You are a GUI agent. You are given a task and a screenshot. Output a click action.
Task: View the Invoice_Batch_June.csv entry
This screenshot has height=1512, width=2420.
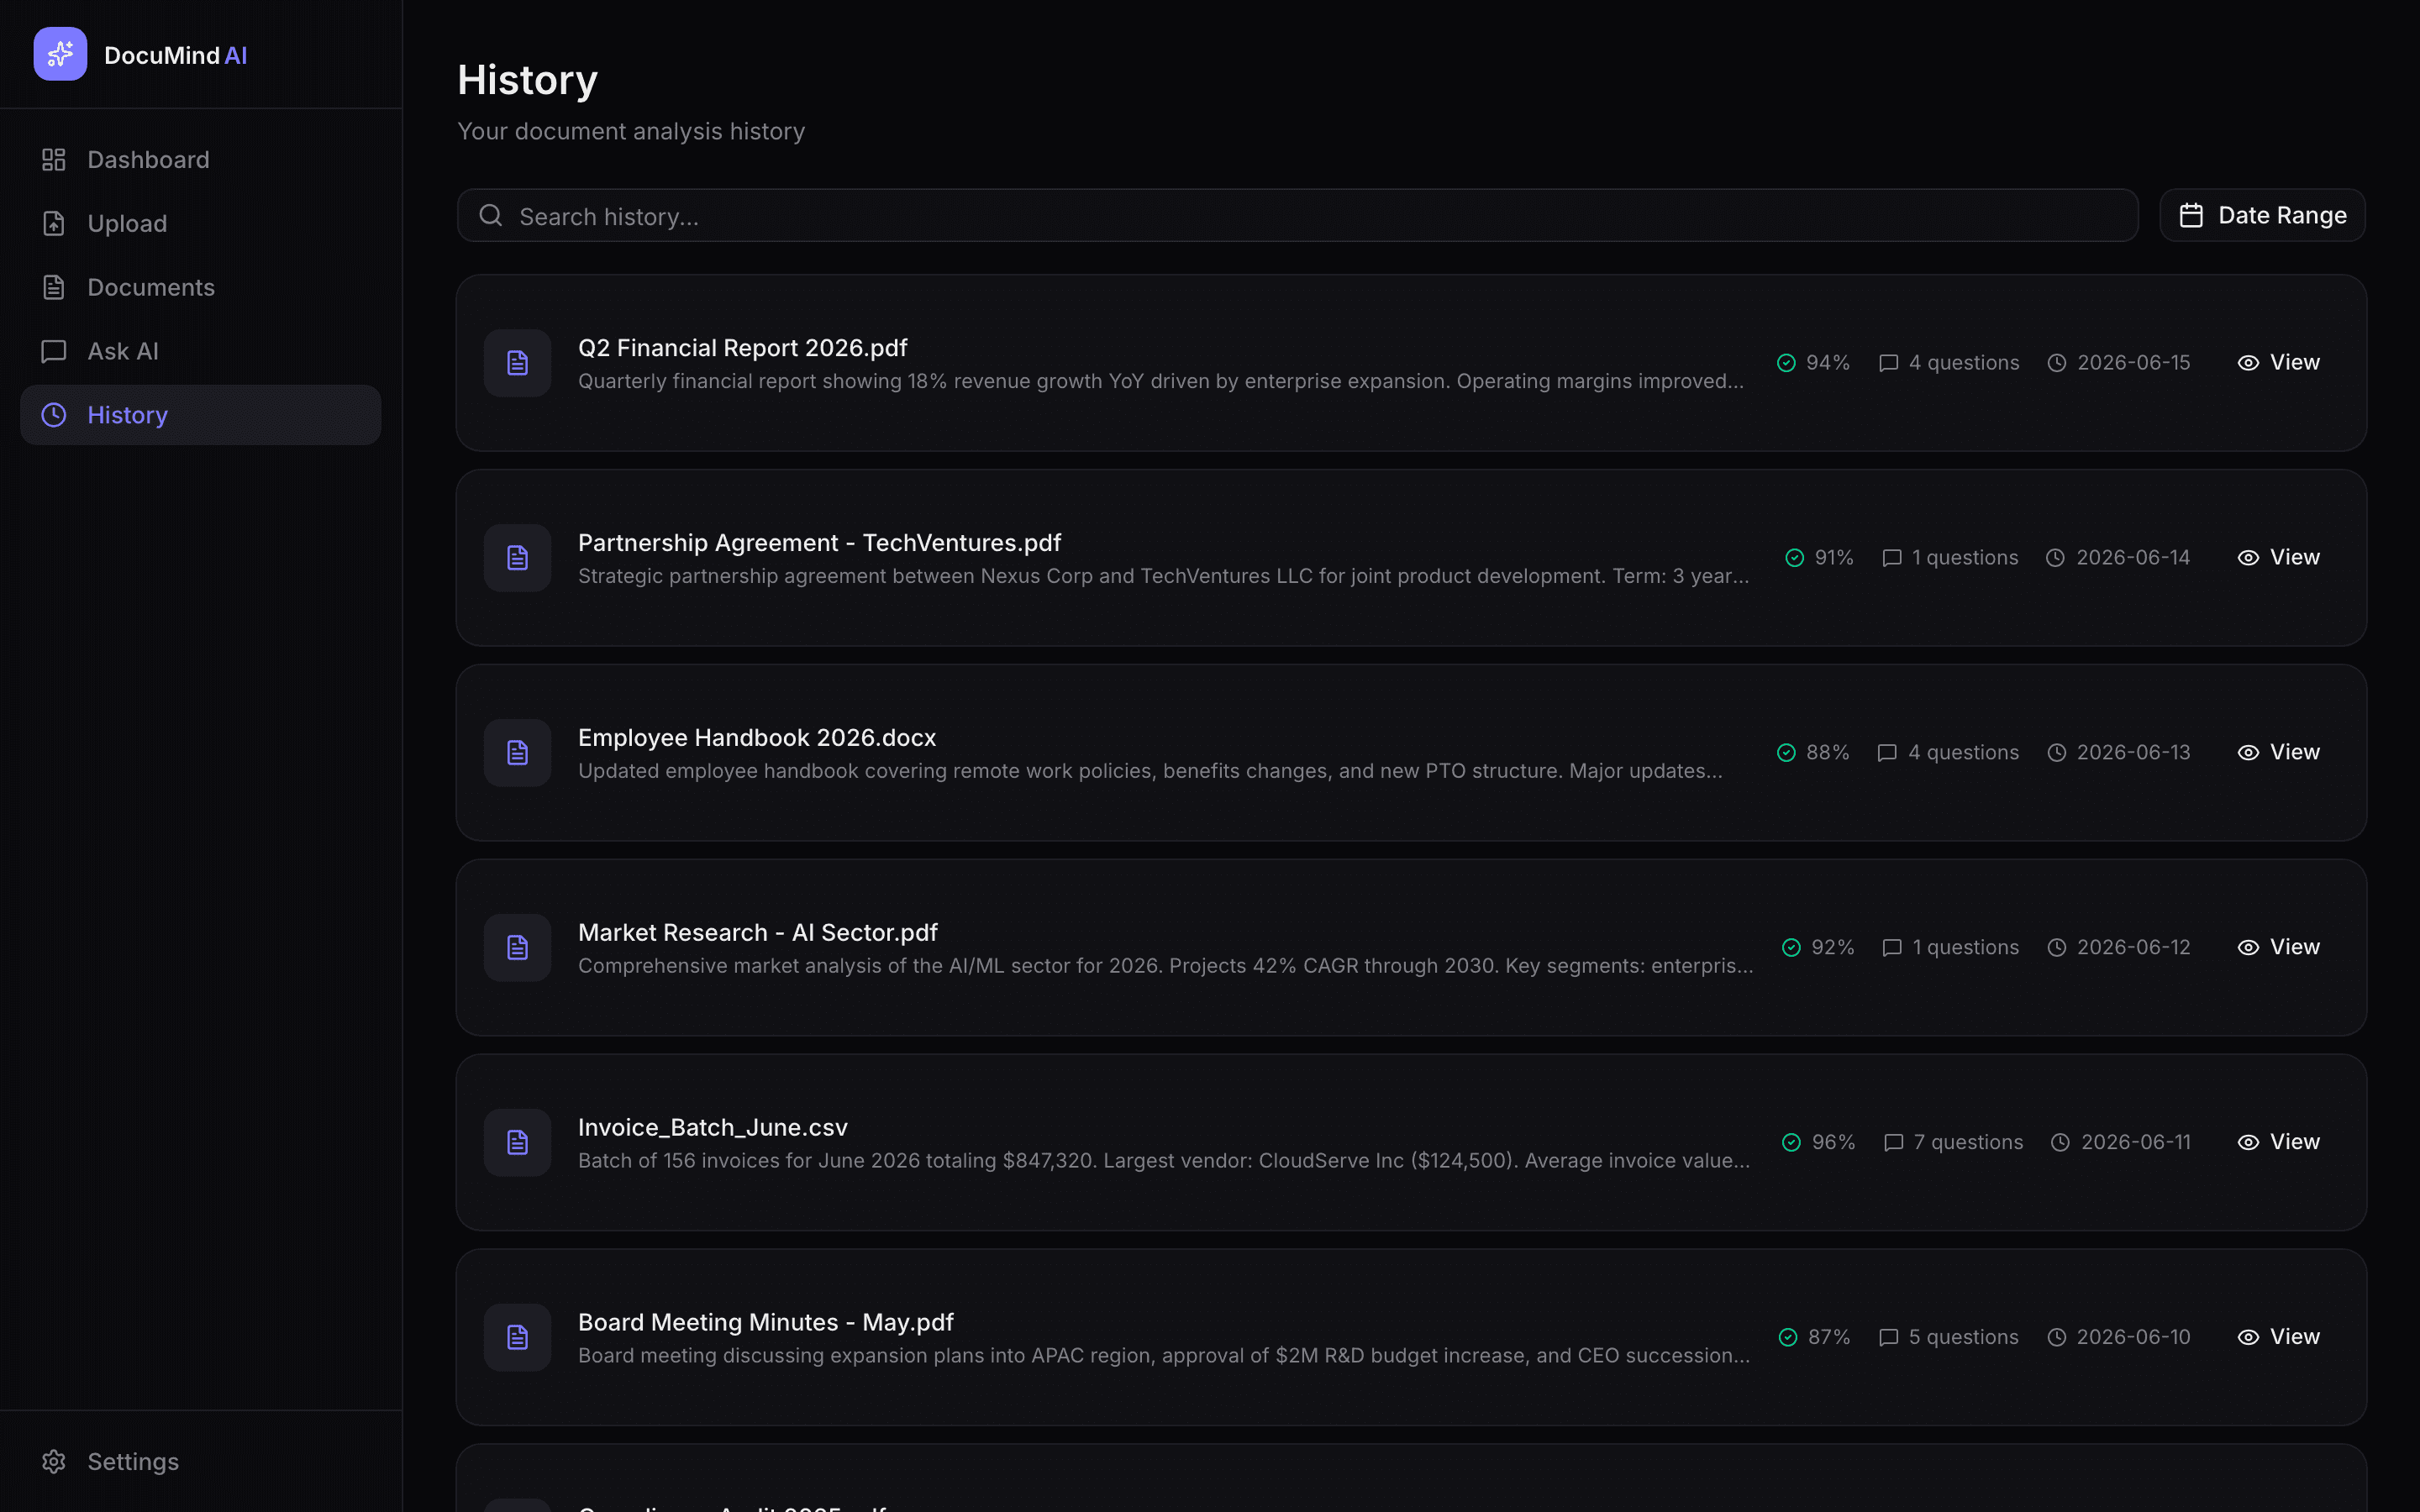coord(2278,1143)
